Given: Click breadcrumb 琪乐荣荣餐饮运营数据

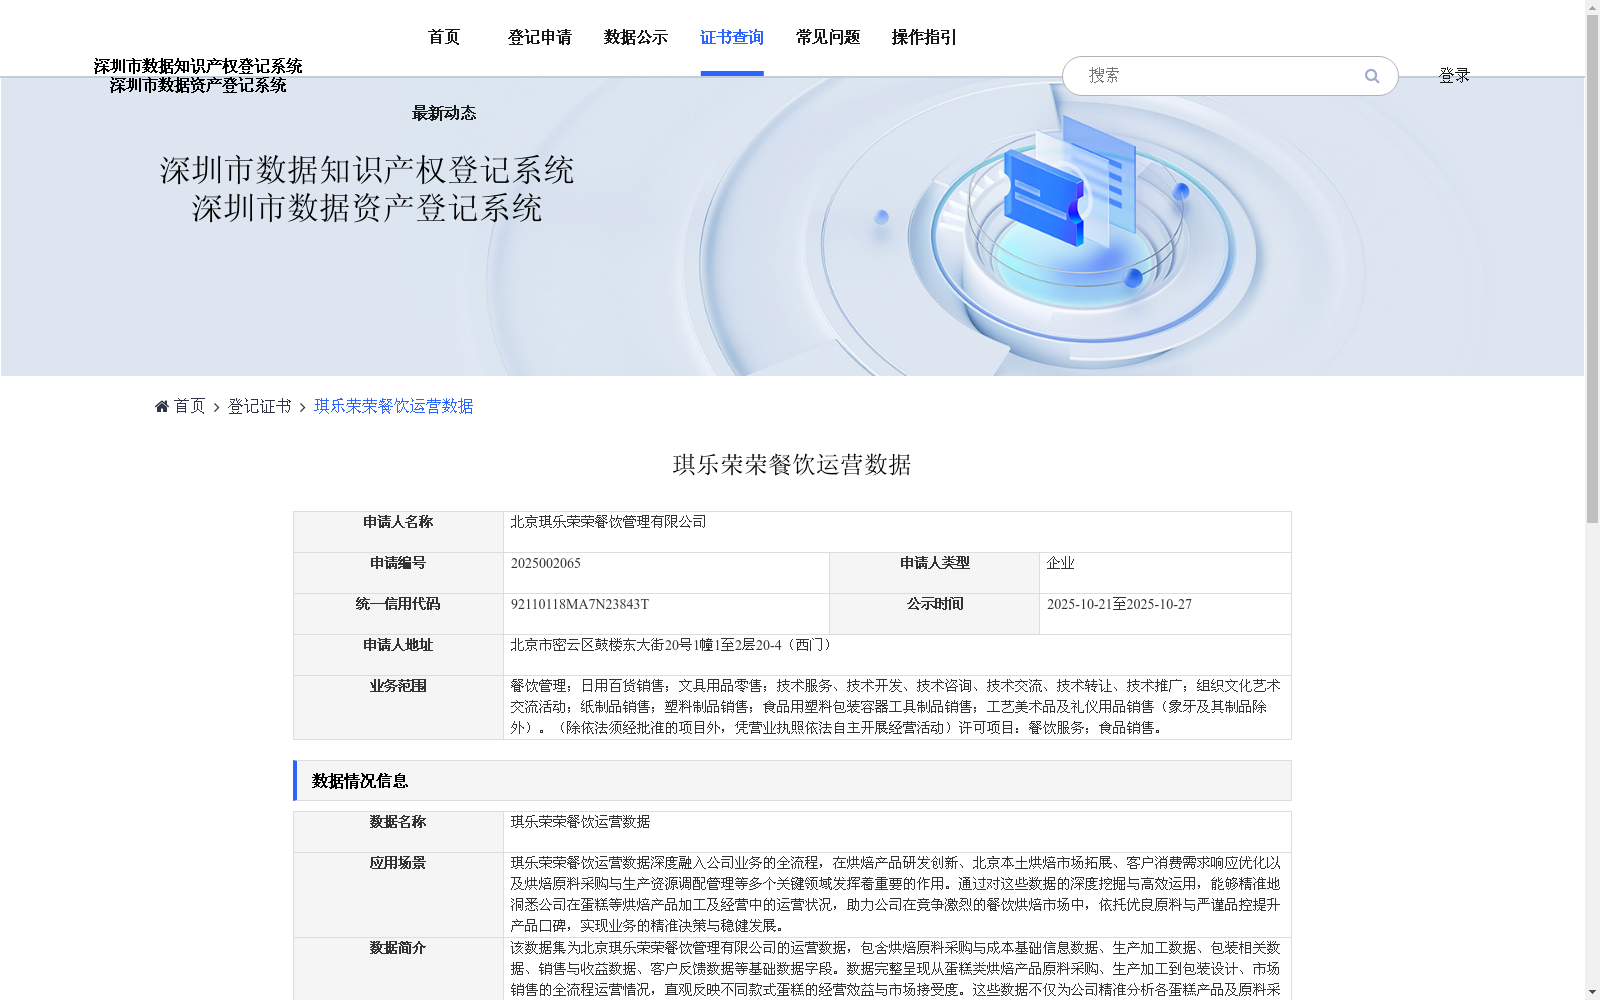Looking at the screenshot, I should (394, 406).
